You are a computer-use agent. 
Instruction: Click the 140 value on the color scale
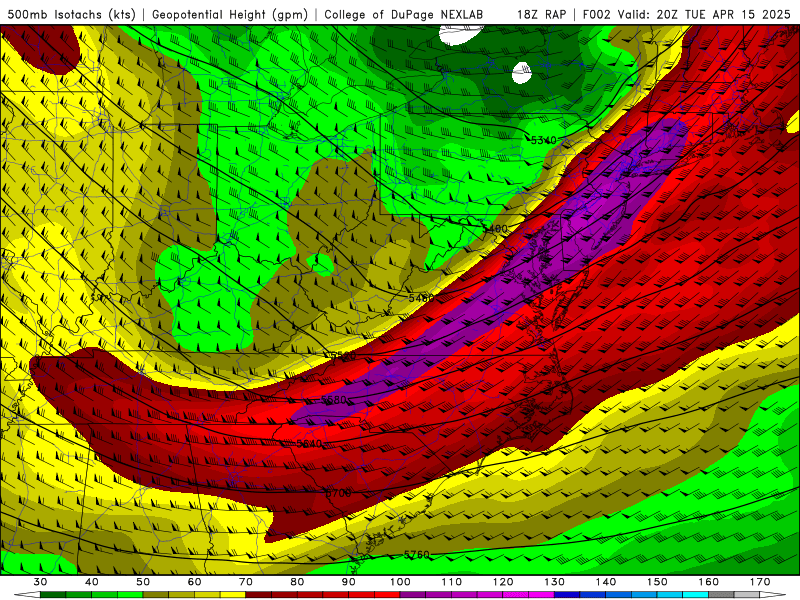pyautogui.click(x=606, y=582)
